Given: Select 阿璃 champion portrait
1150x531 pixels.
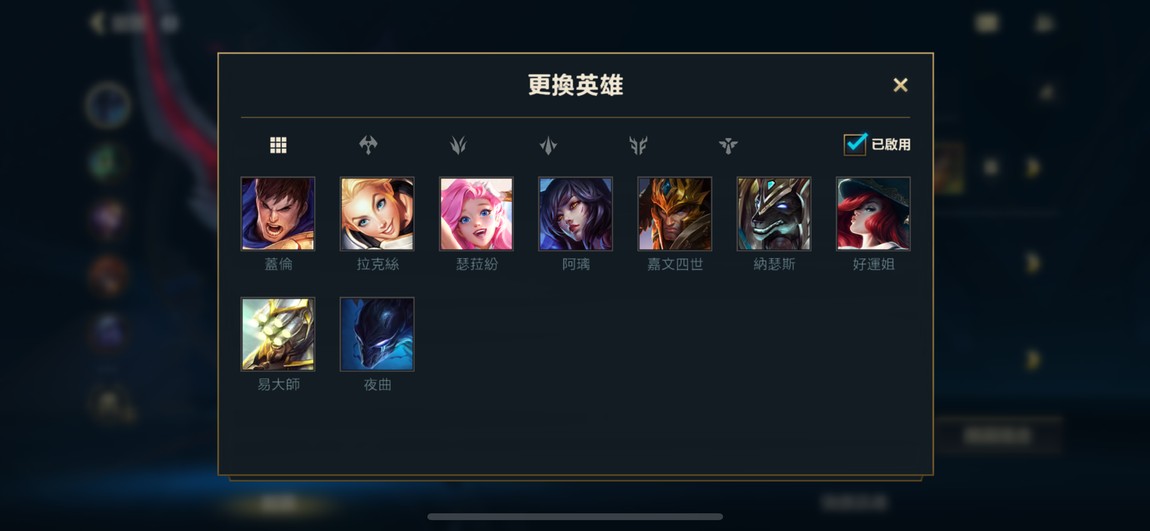Looking at the screenshot, I should (x=575, y=213).
